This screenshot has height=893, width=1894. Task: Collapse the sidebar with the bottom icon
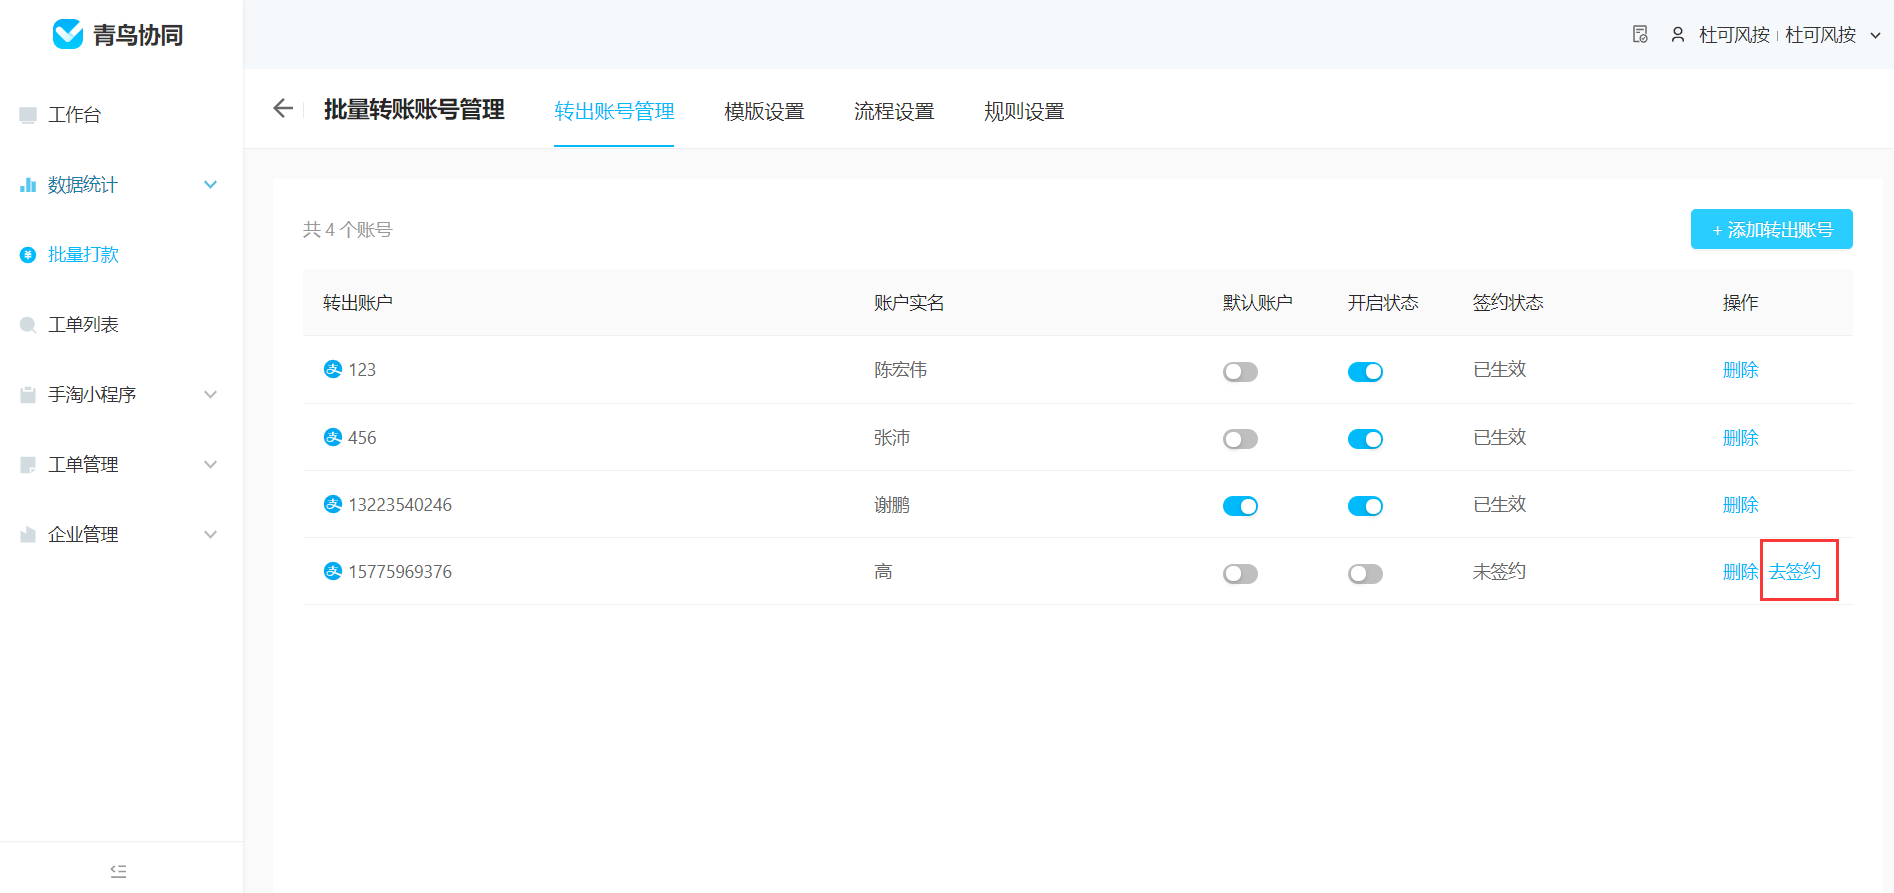[x=118, y=871]
